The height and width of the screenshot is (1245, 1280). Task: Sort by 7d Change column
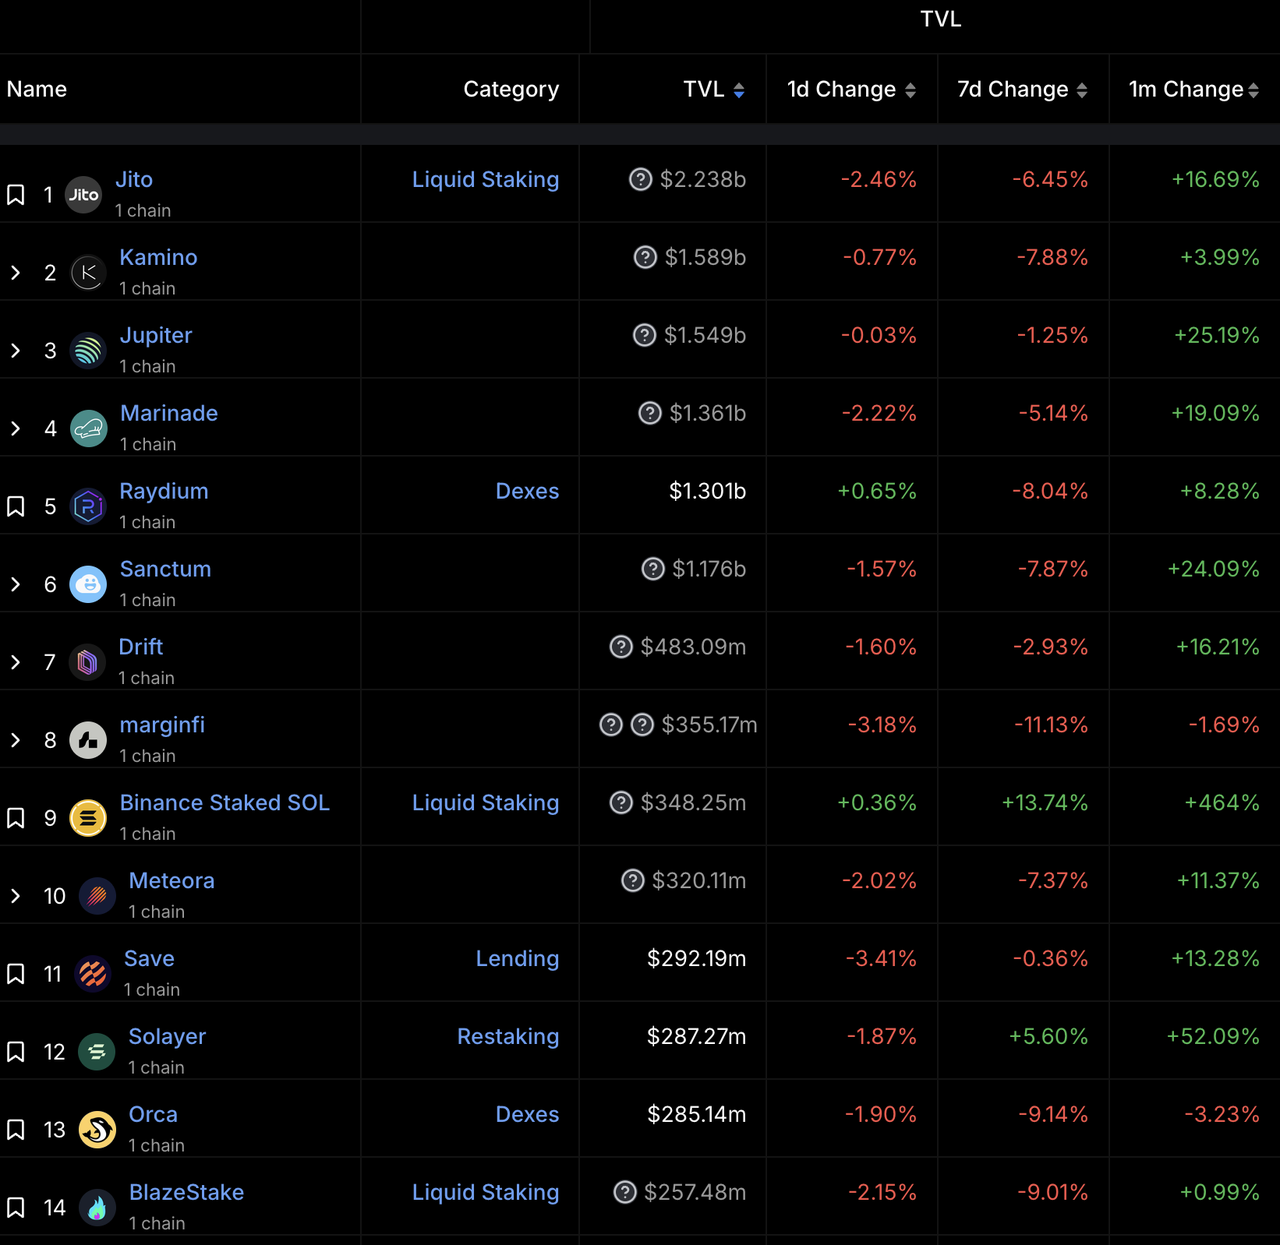(x=1081, y=90)
